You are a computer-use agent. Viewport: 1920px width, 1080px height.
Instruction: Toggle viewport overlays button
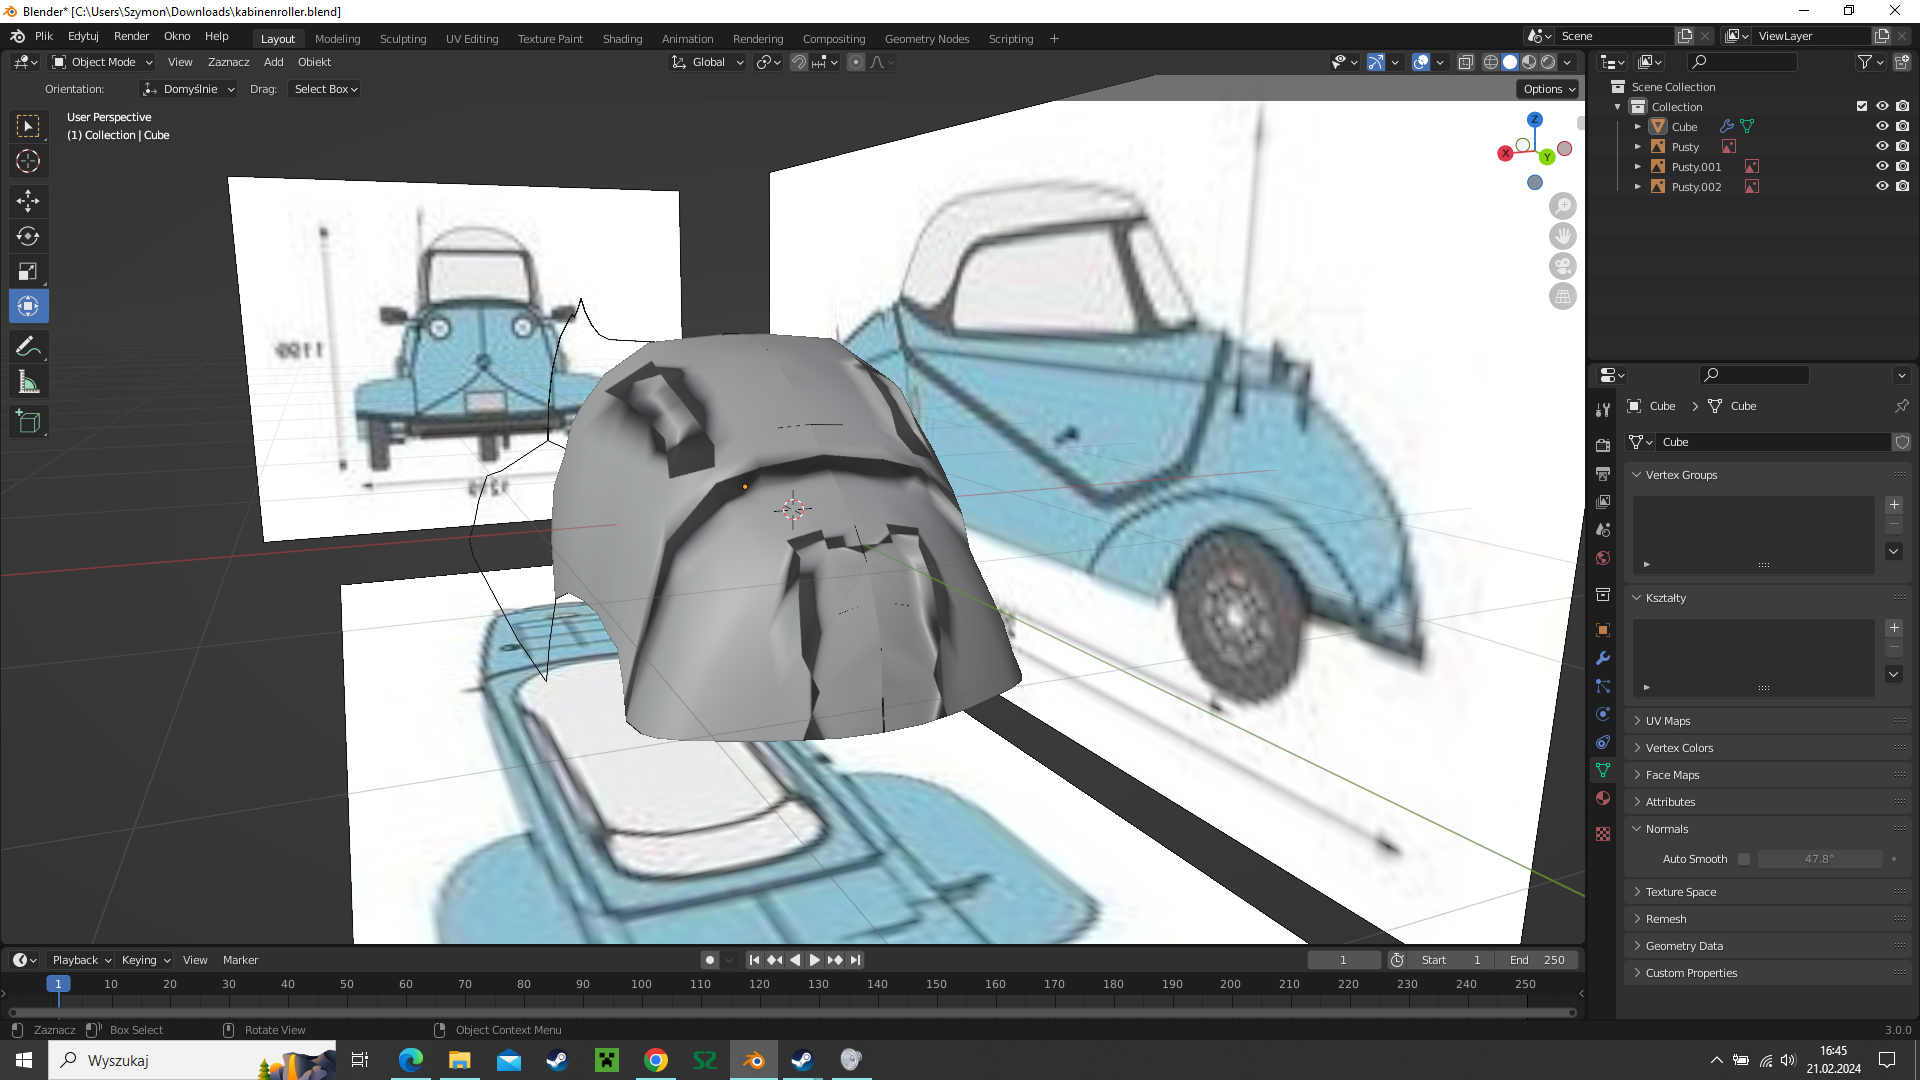1421,62
